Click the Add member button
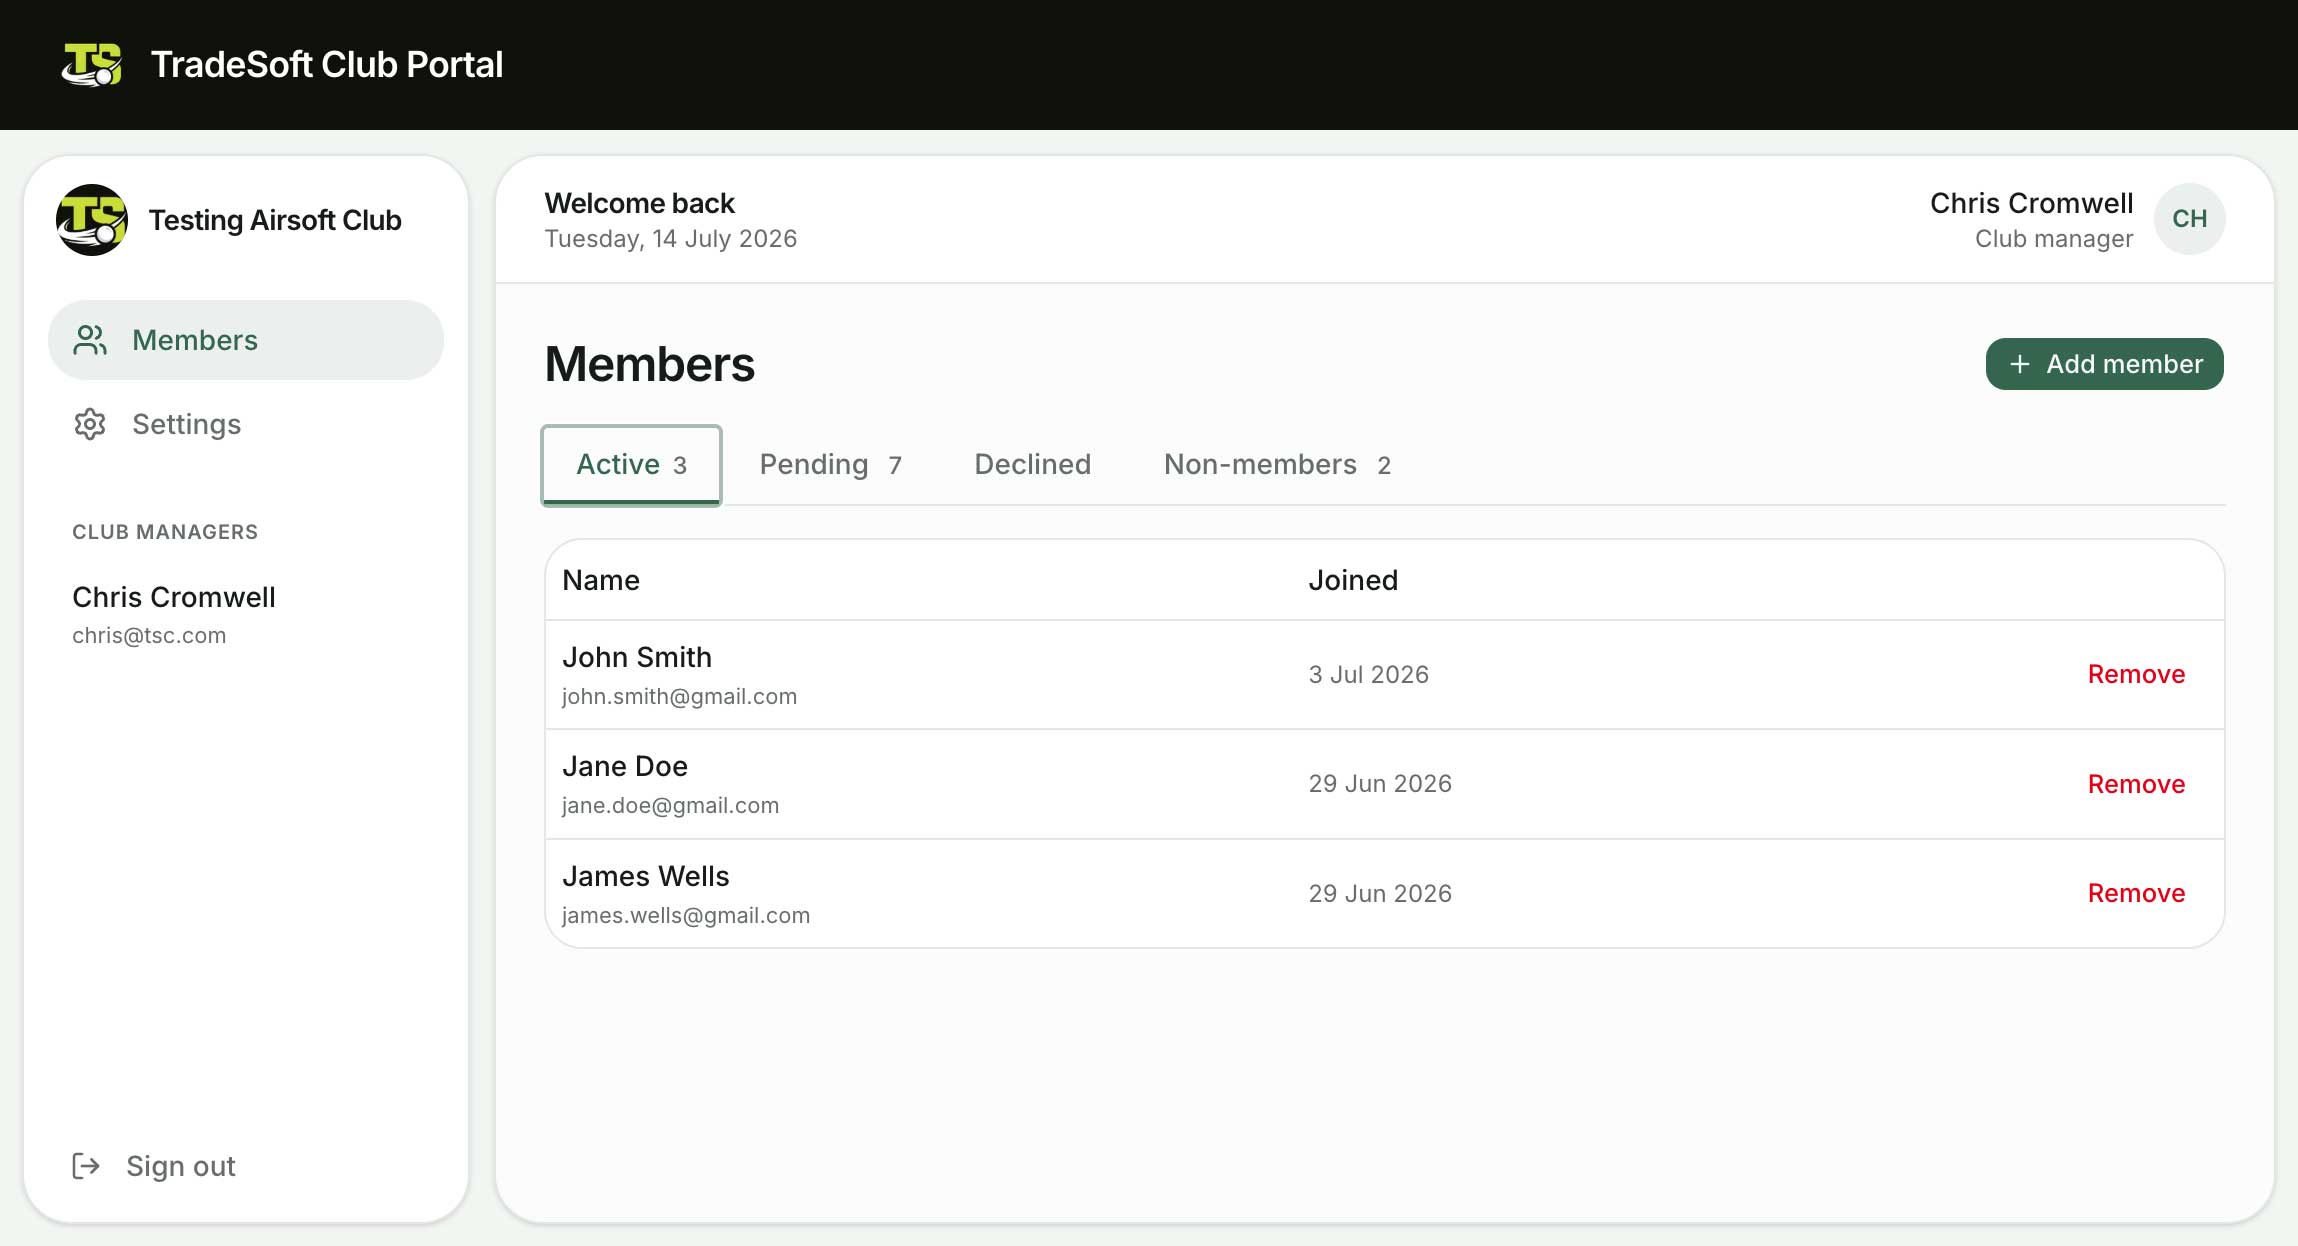Screen dimensions: 2298x1246 pos(2104,364)
